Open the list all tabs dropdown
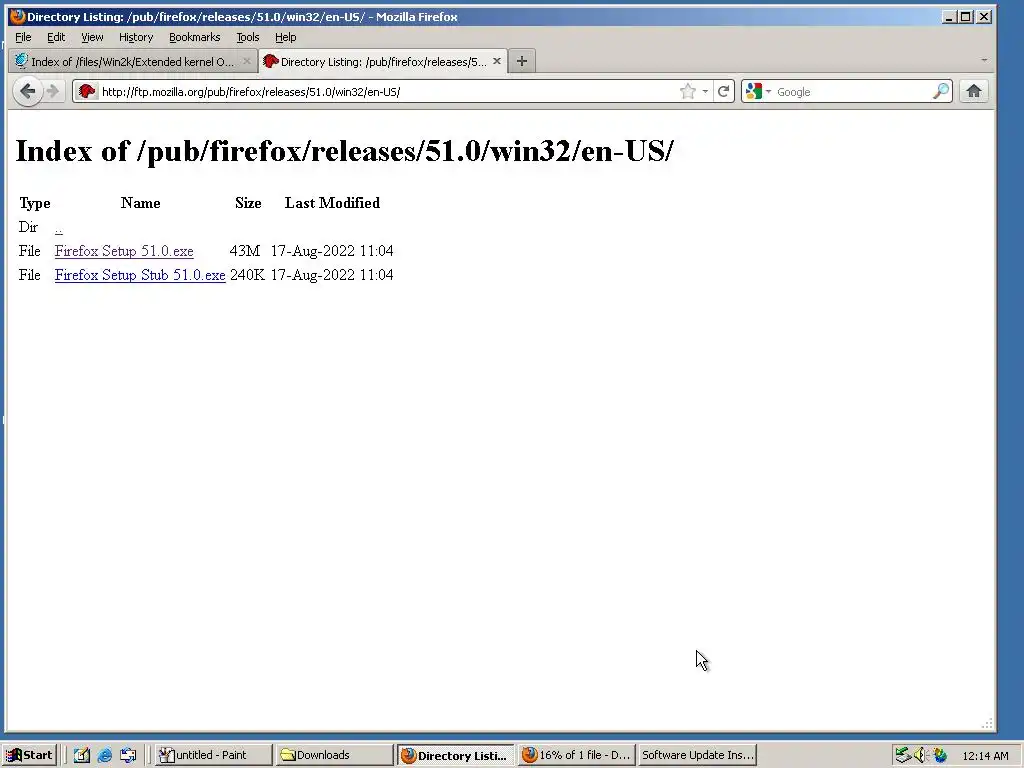 [984, 60]
